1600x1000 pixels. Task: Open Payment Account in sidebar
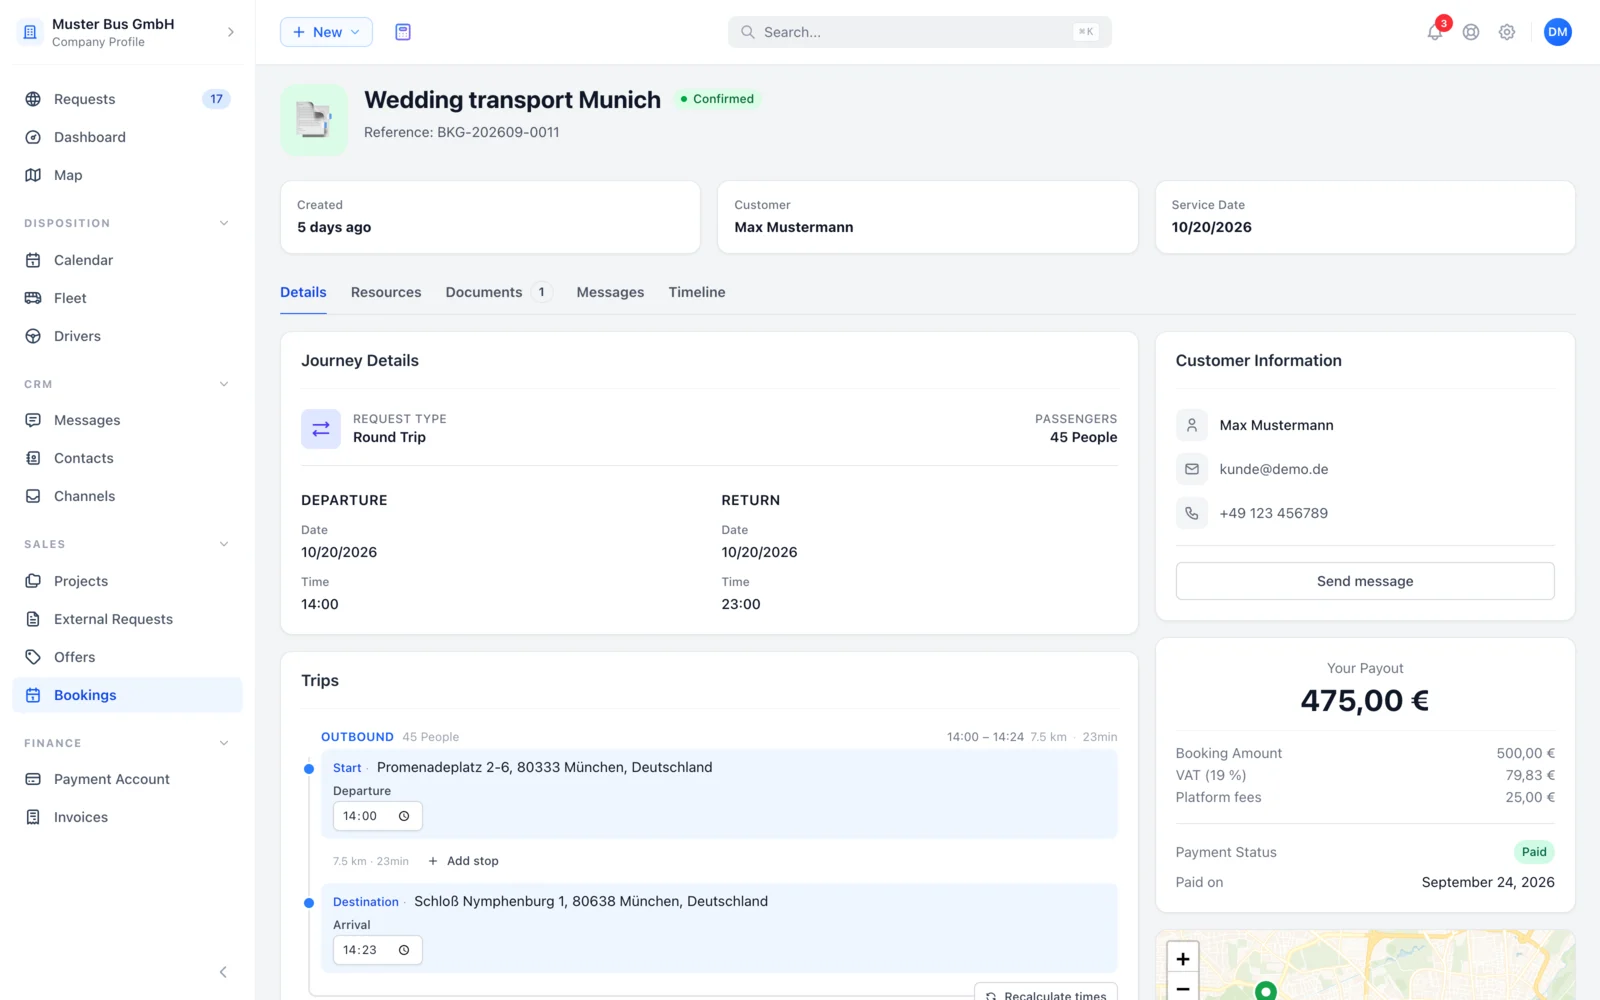127,779
